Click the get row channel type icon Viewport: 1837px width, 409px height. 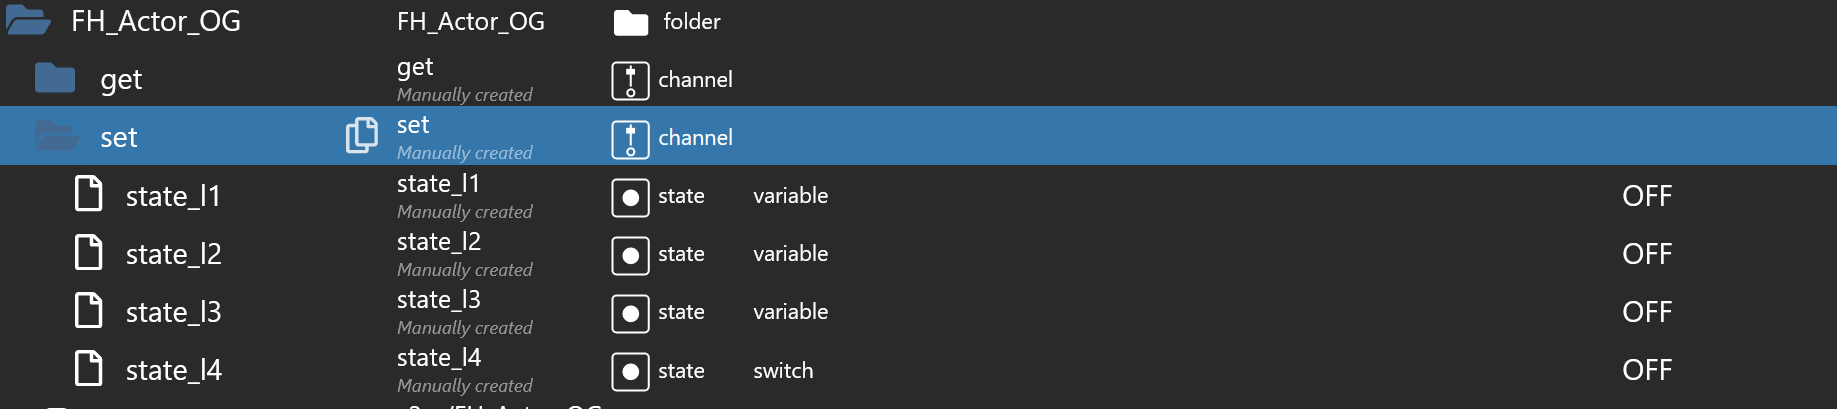(630, 80)
